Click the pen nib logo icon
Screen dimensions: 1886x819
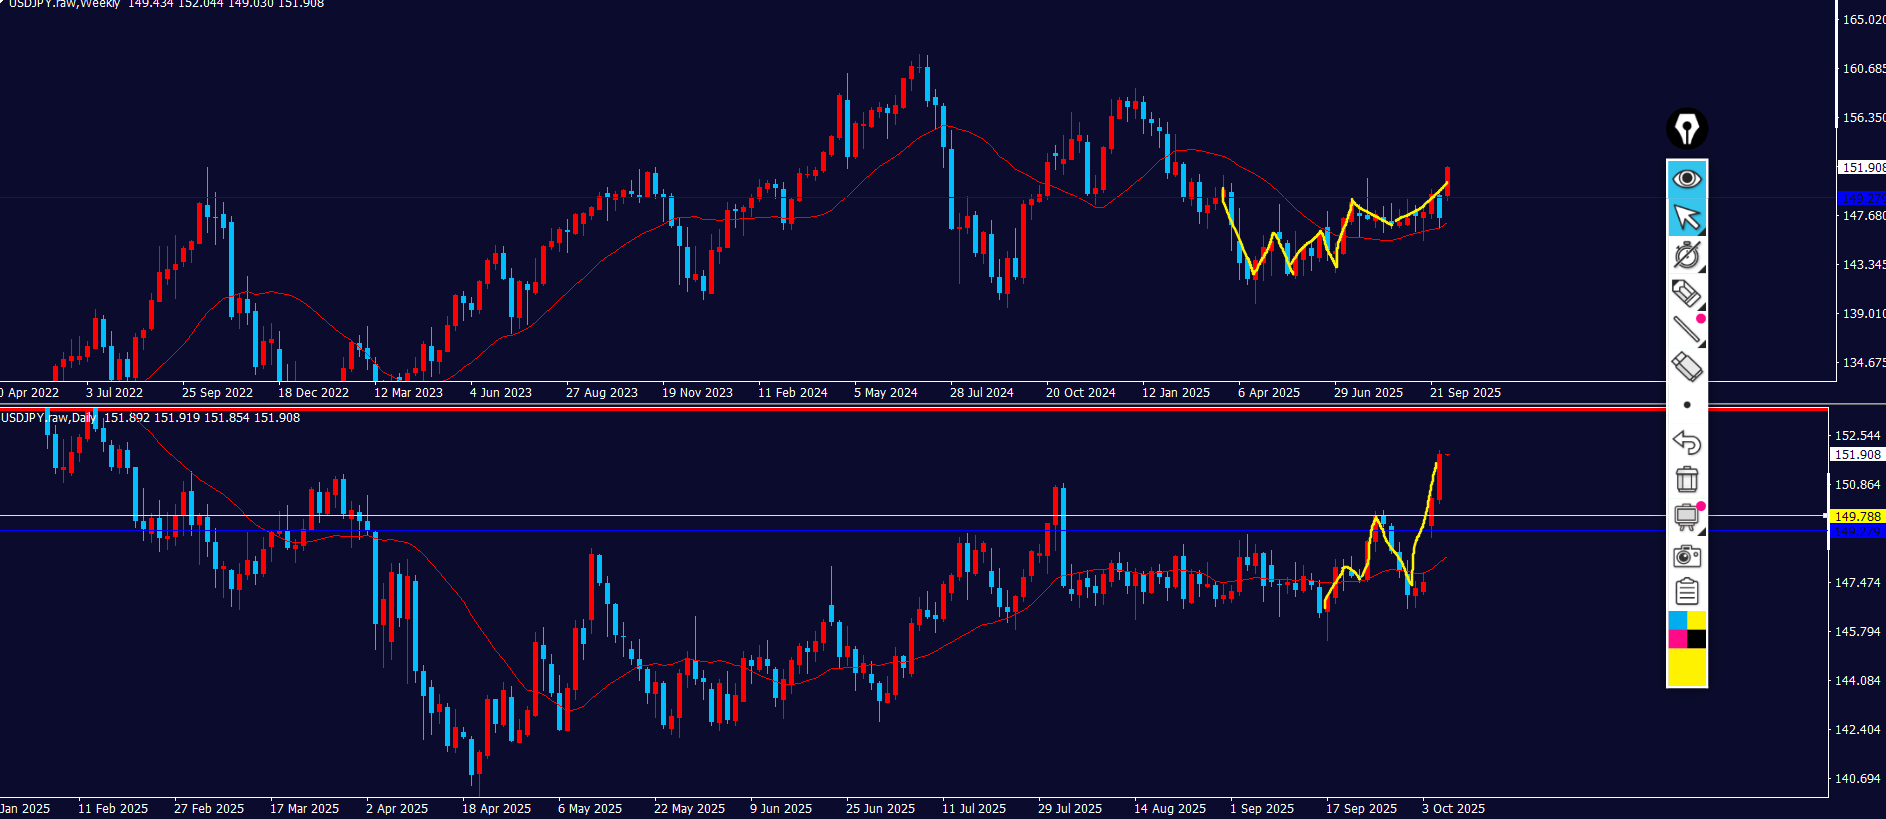click(1687, 129)
